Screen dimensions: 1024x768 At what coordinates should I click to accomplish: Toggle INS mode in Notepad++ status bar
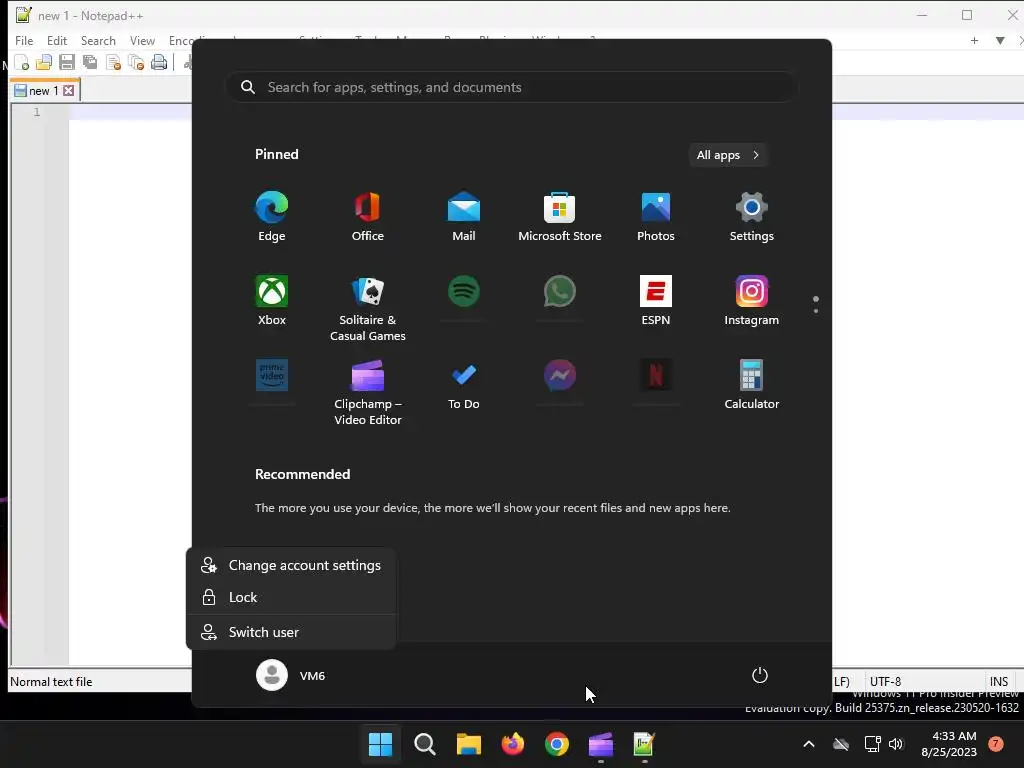click(999, 681)
